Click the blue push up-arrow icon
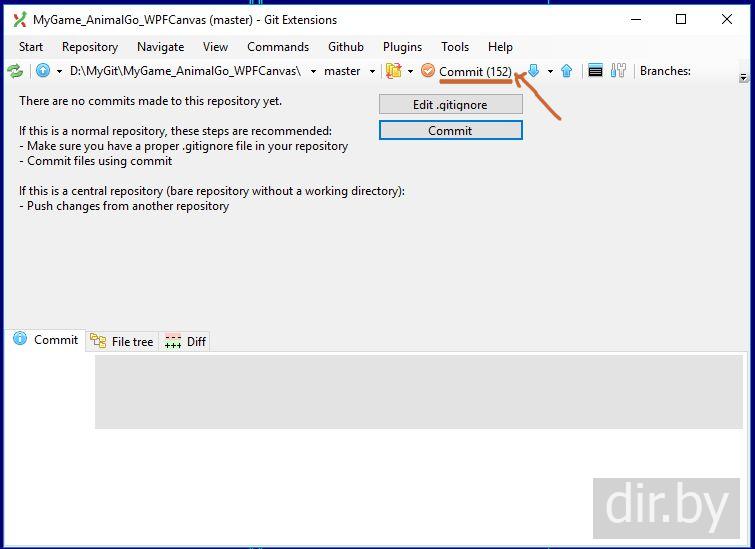This screenshot has width=755, height=549. point(567,71)
